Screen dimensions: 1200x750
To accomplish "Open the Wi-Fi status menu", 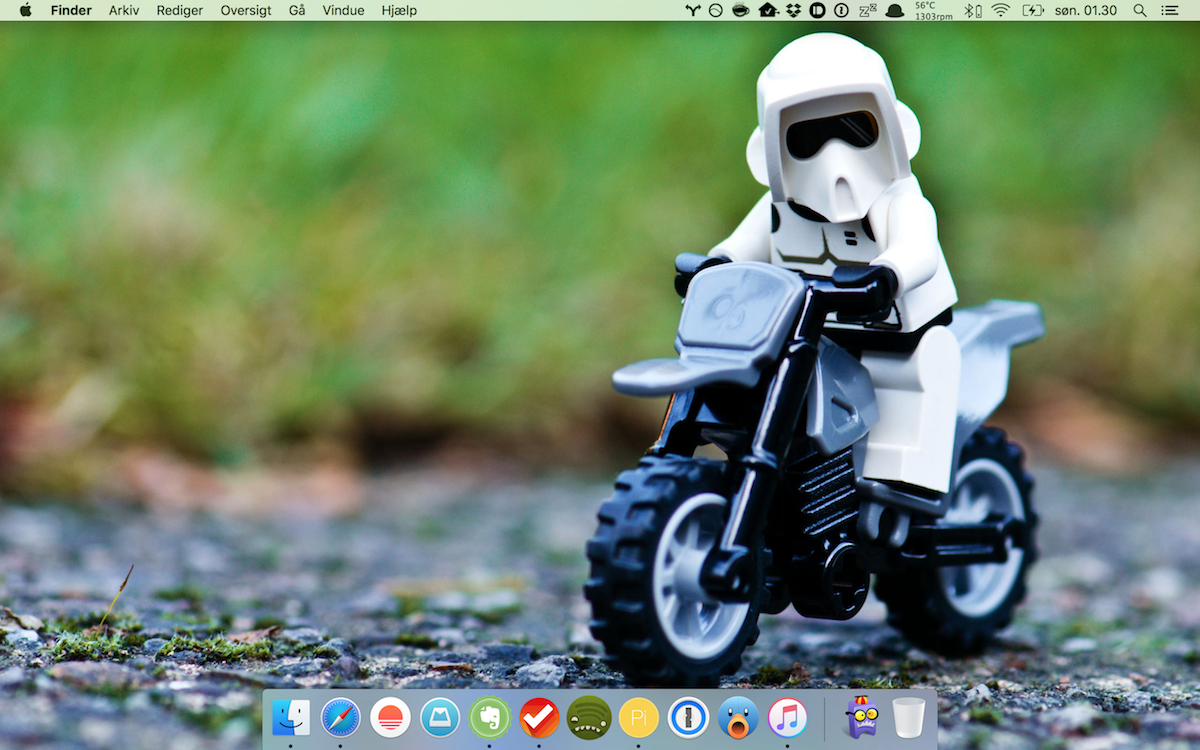I will coord(1001,10).
